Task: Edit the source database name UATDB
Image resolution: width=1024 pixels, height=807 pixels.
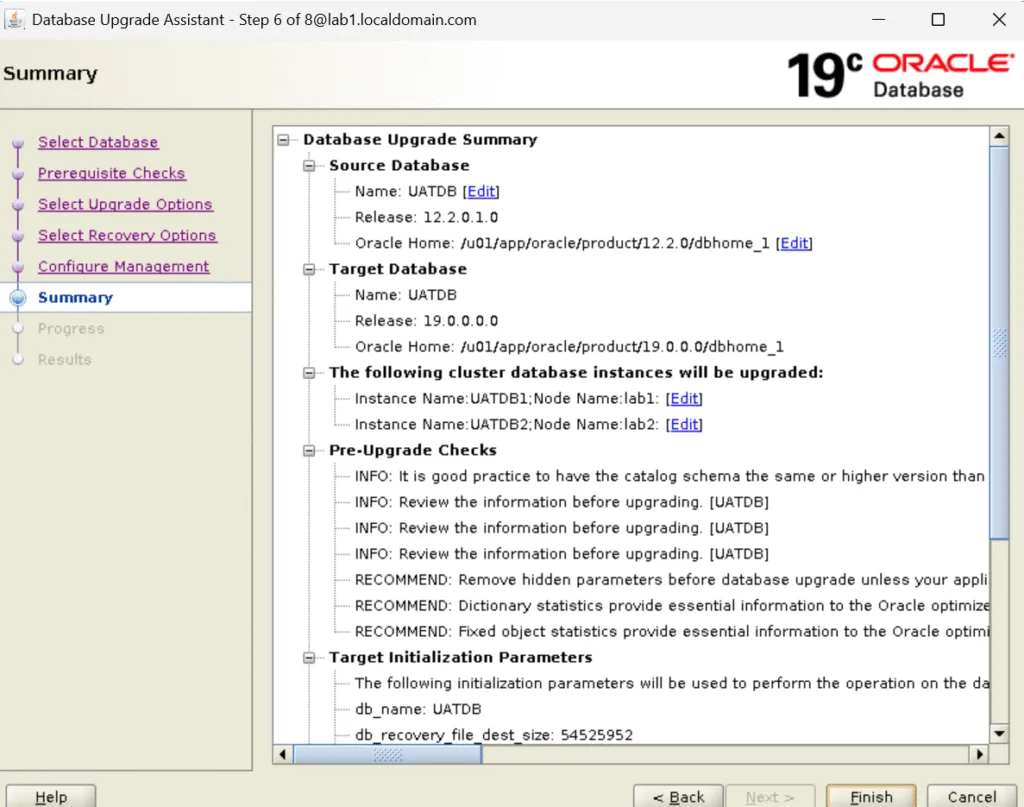Action: 481,191
